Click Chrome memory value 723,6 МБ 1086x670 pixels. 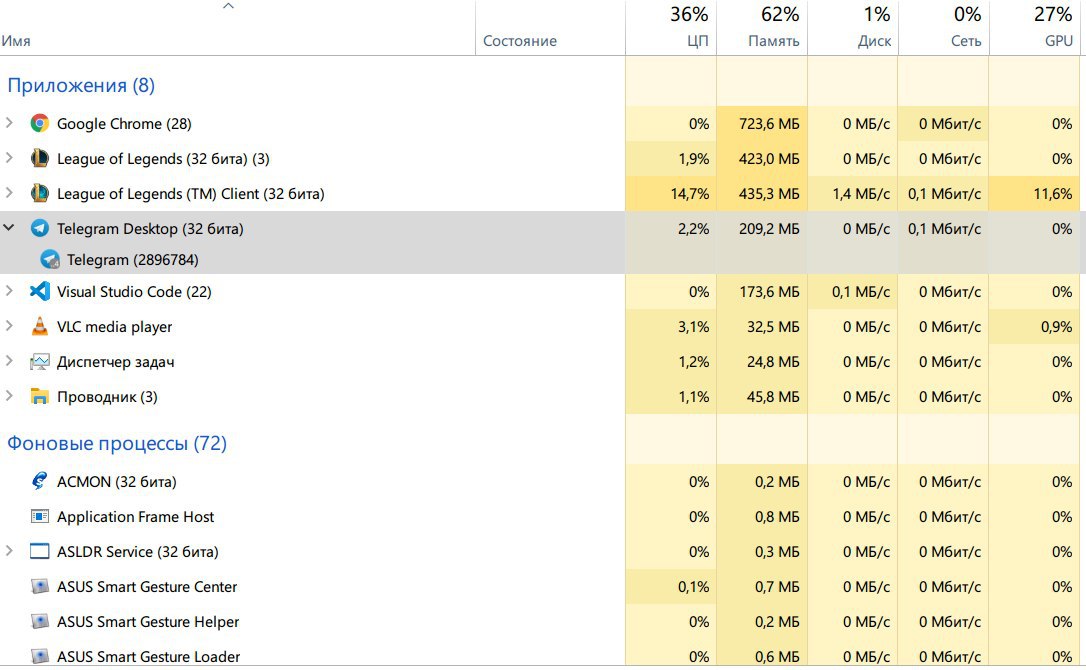click(769, 124)
